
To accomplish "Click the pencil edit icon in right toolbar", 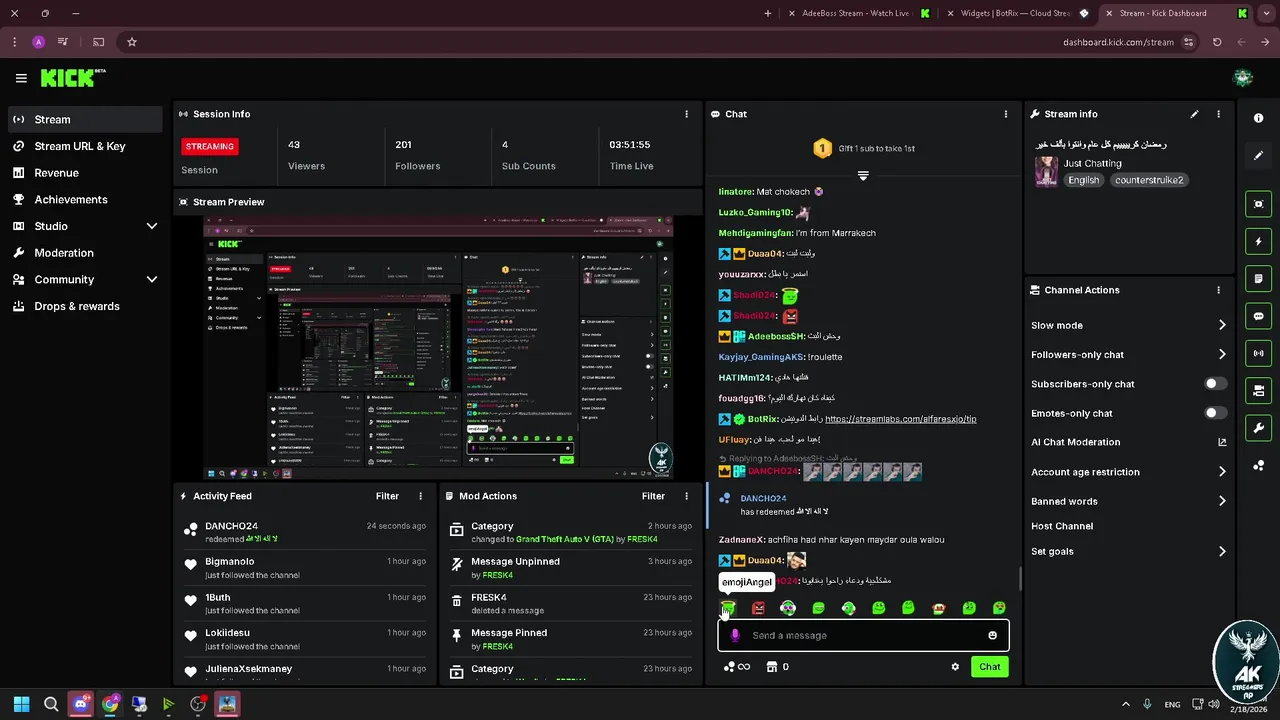I will pyautogui.click(x=1258, y=155).
